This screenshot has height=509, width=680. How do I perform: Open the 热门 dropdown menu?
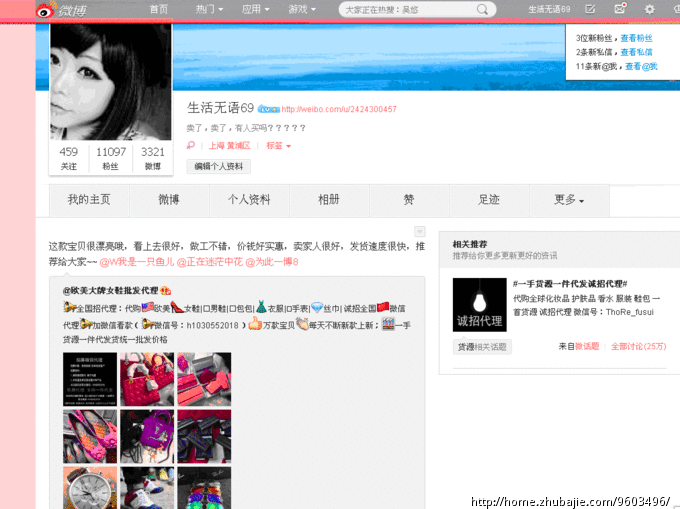(209, 9)
